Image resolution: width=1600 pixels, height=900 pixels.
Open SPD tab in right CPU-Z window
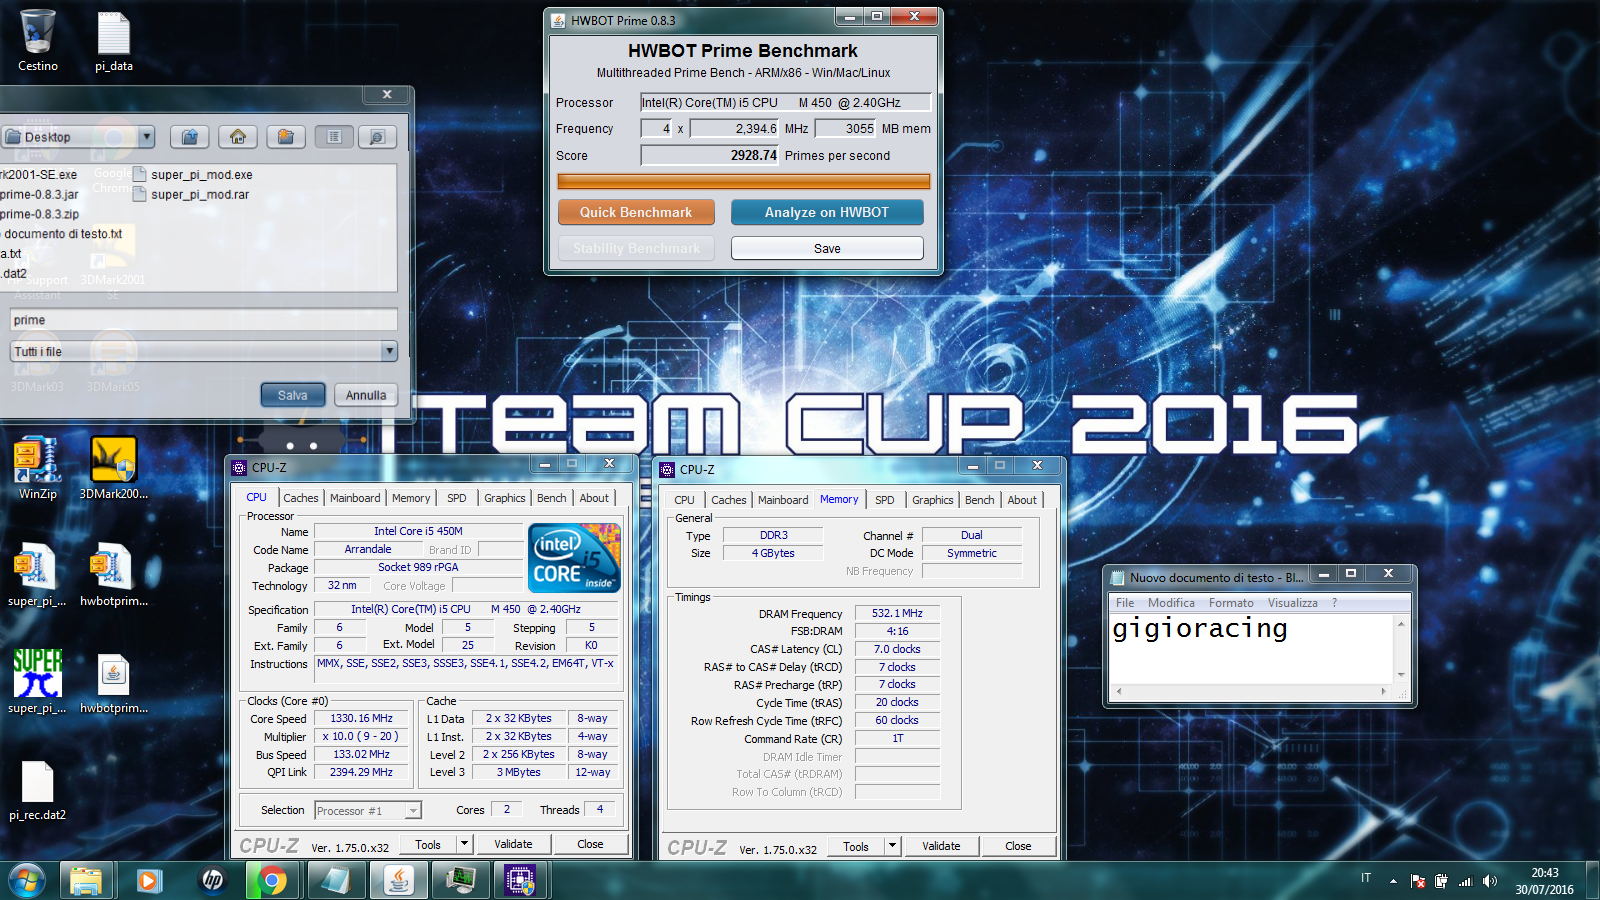coord(885,500)
